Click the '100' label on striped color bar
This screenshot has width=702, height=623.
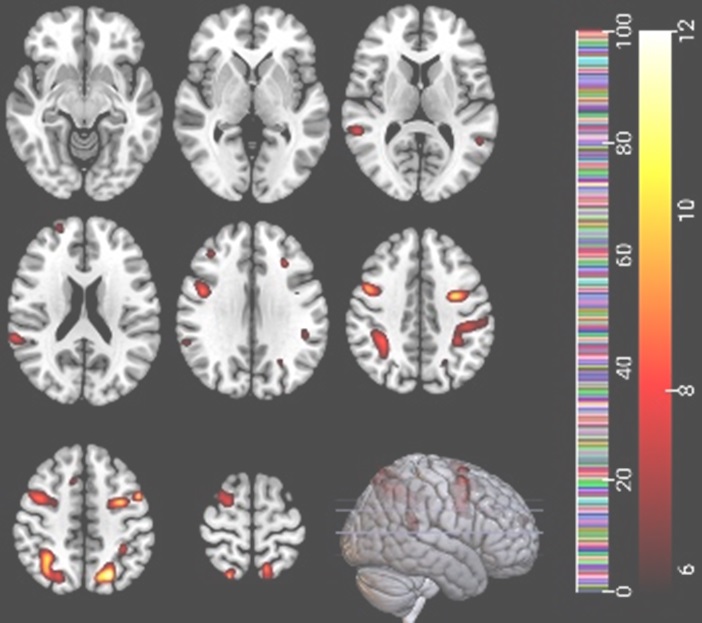[x=624, y=30]
